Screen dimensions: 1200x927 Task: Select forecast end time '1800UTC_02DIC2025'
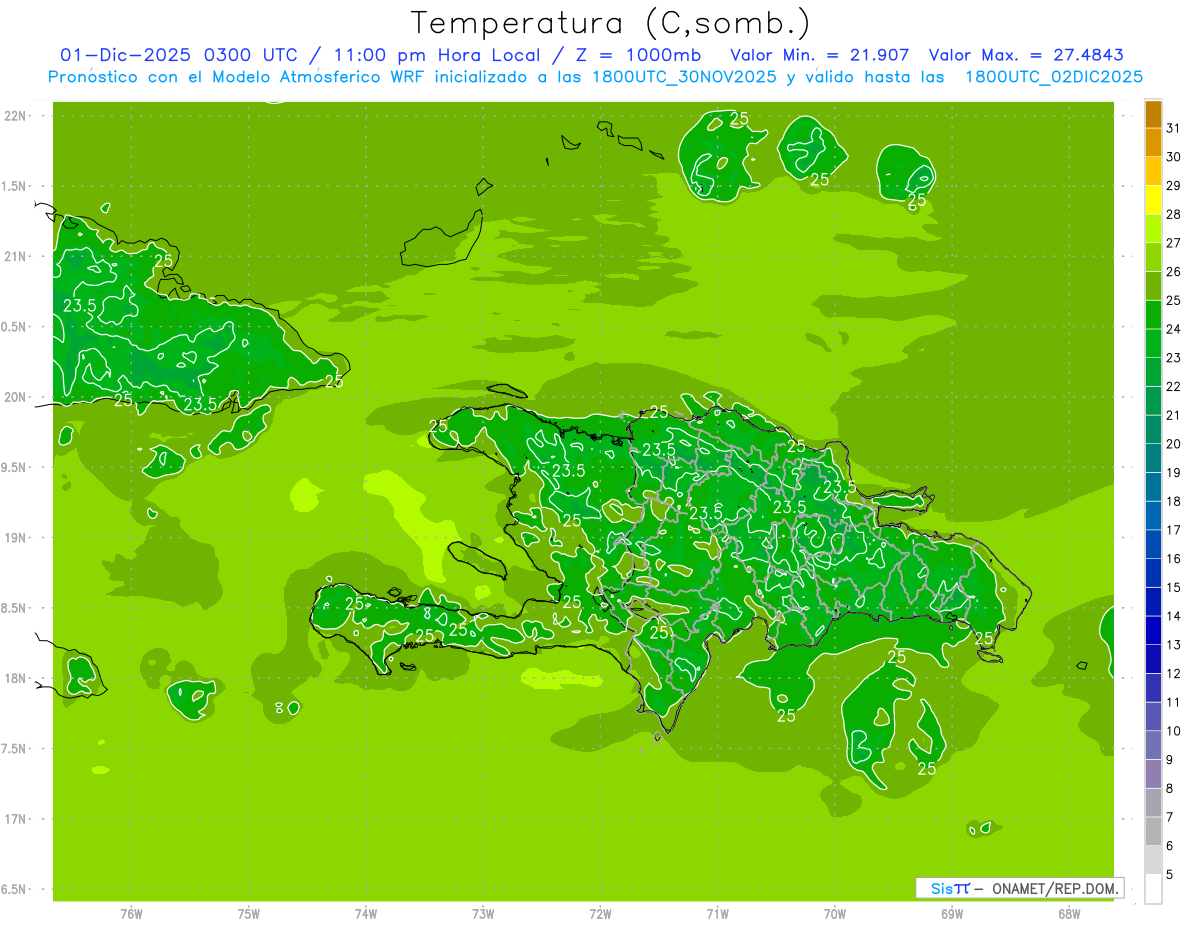click(x=1054, y=77)
